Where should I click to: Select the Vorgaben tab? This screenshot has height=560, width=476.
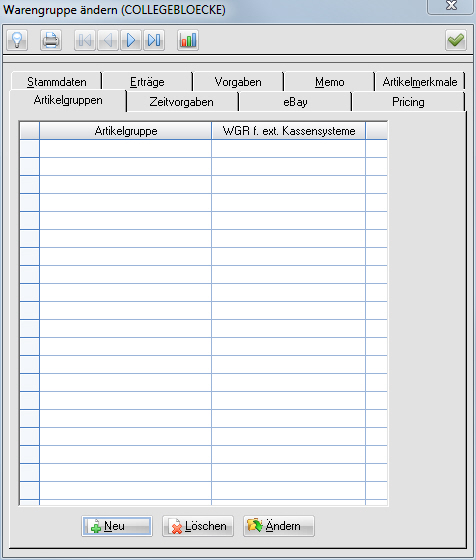tap(238, 82)
